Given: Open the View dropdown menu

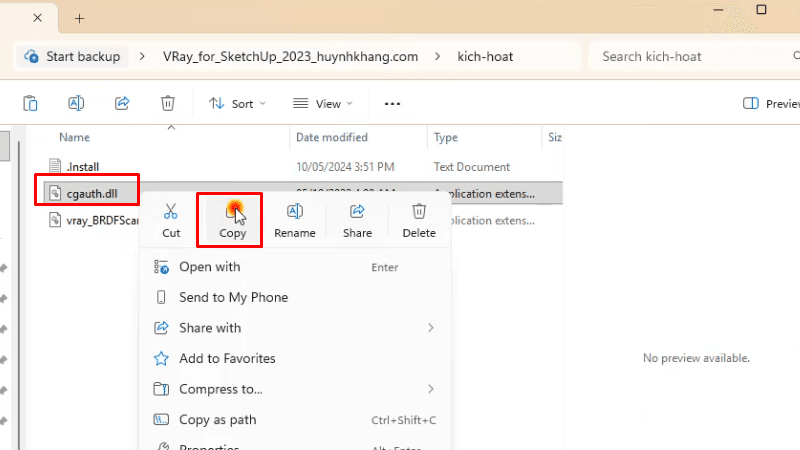Looking at the screenshot, I should 323,103.
